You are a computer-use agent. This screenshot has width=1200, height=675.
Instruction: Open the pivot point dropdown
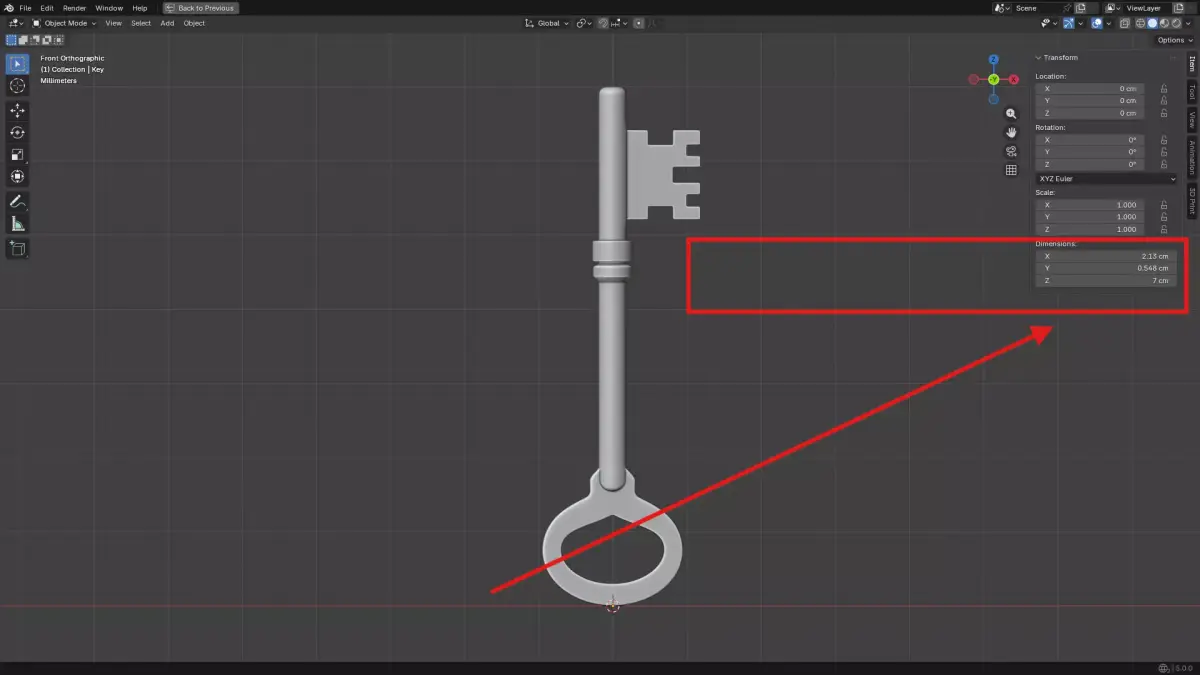tap(584, 23)
